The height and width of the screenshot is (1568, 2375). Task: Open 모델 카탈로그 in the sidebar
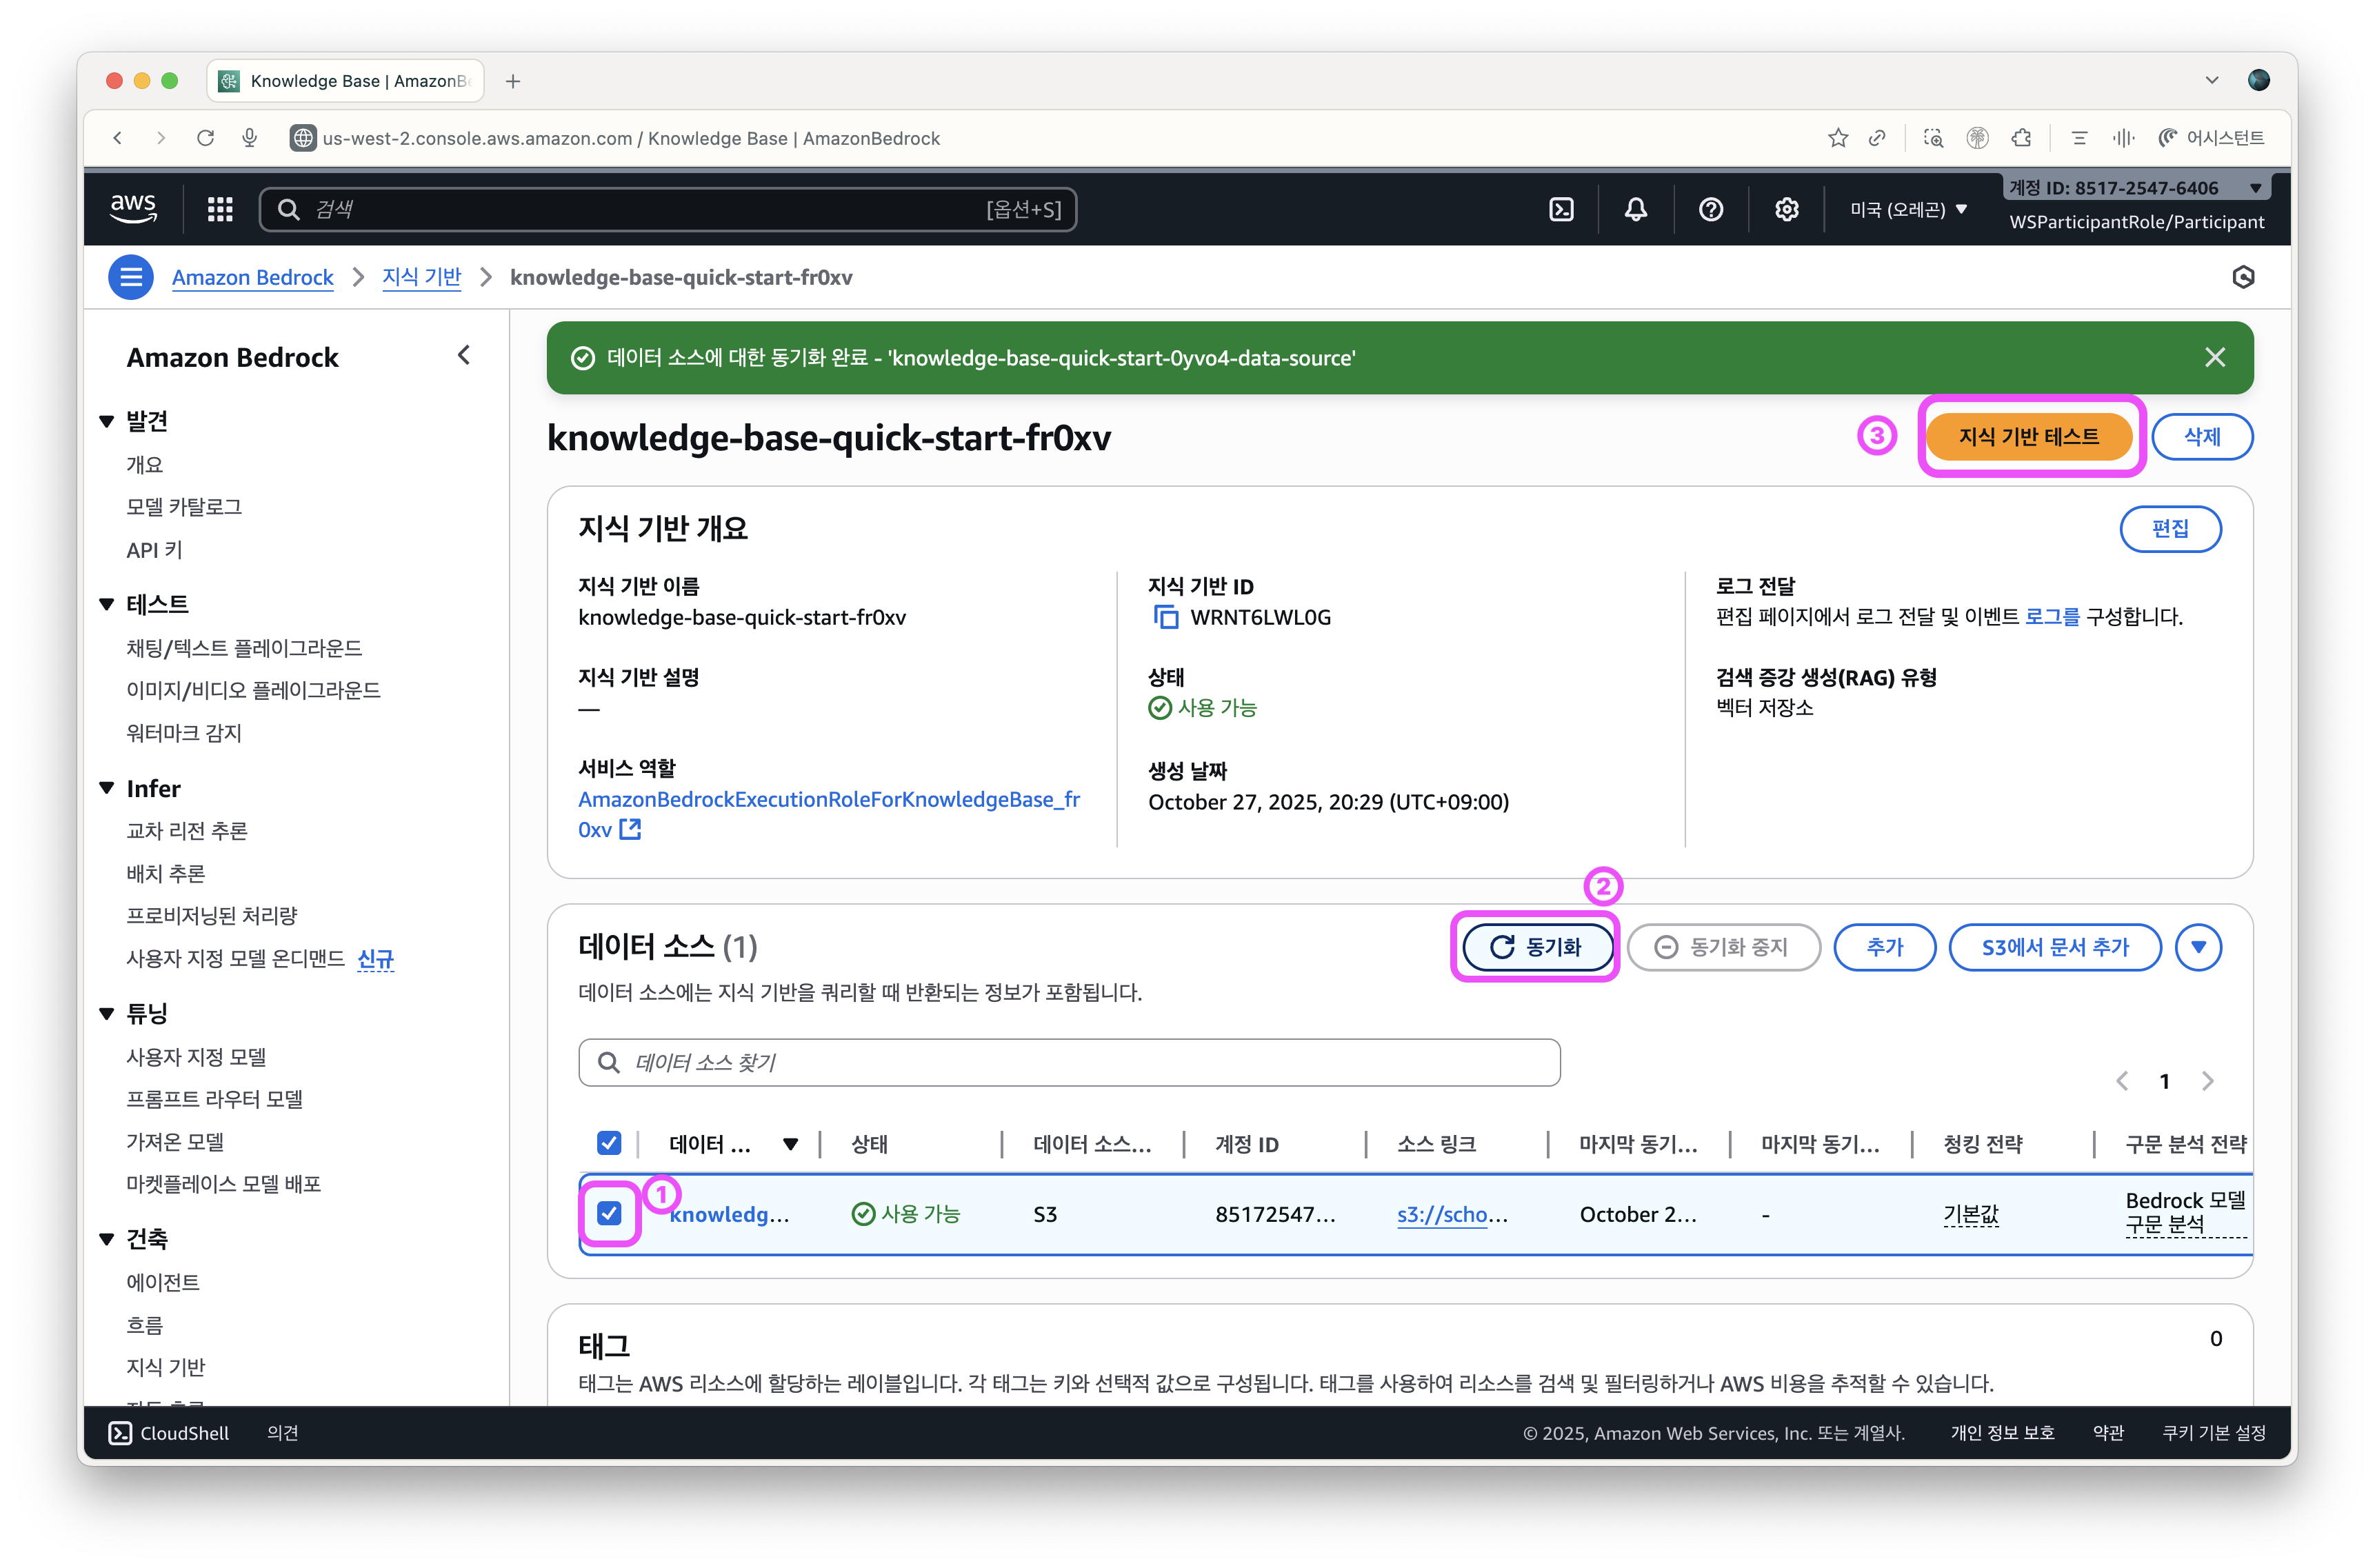coord(184,507)
